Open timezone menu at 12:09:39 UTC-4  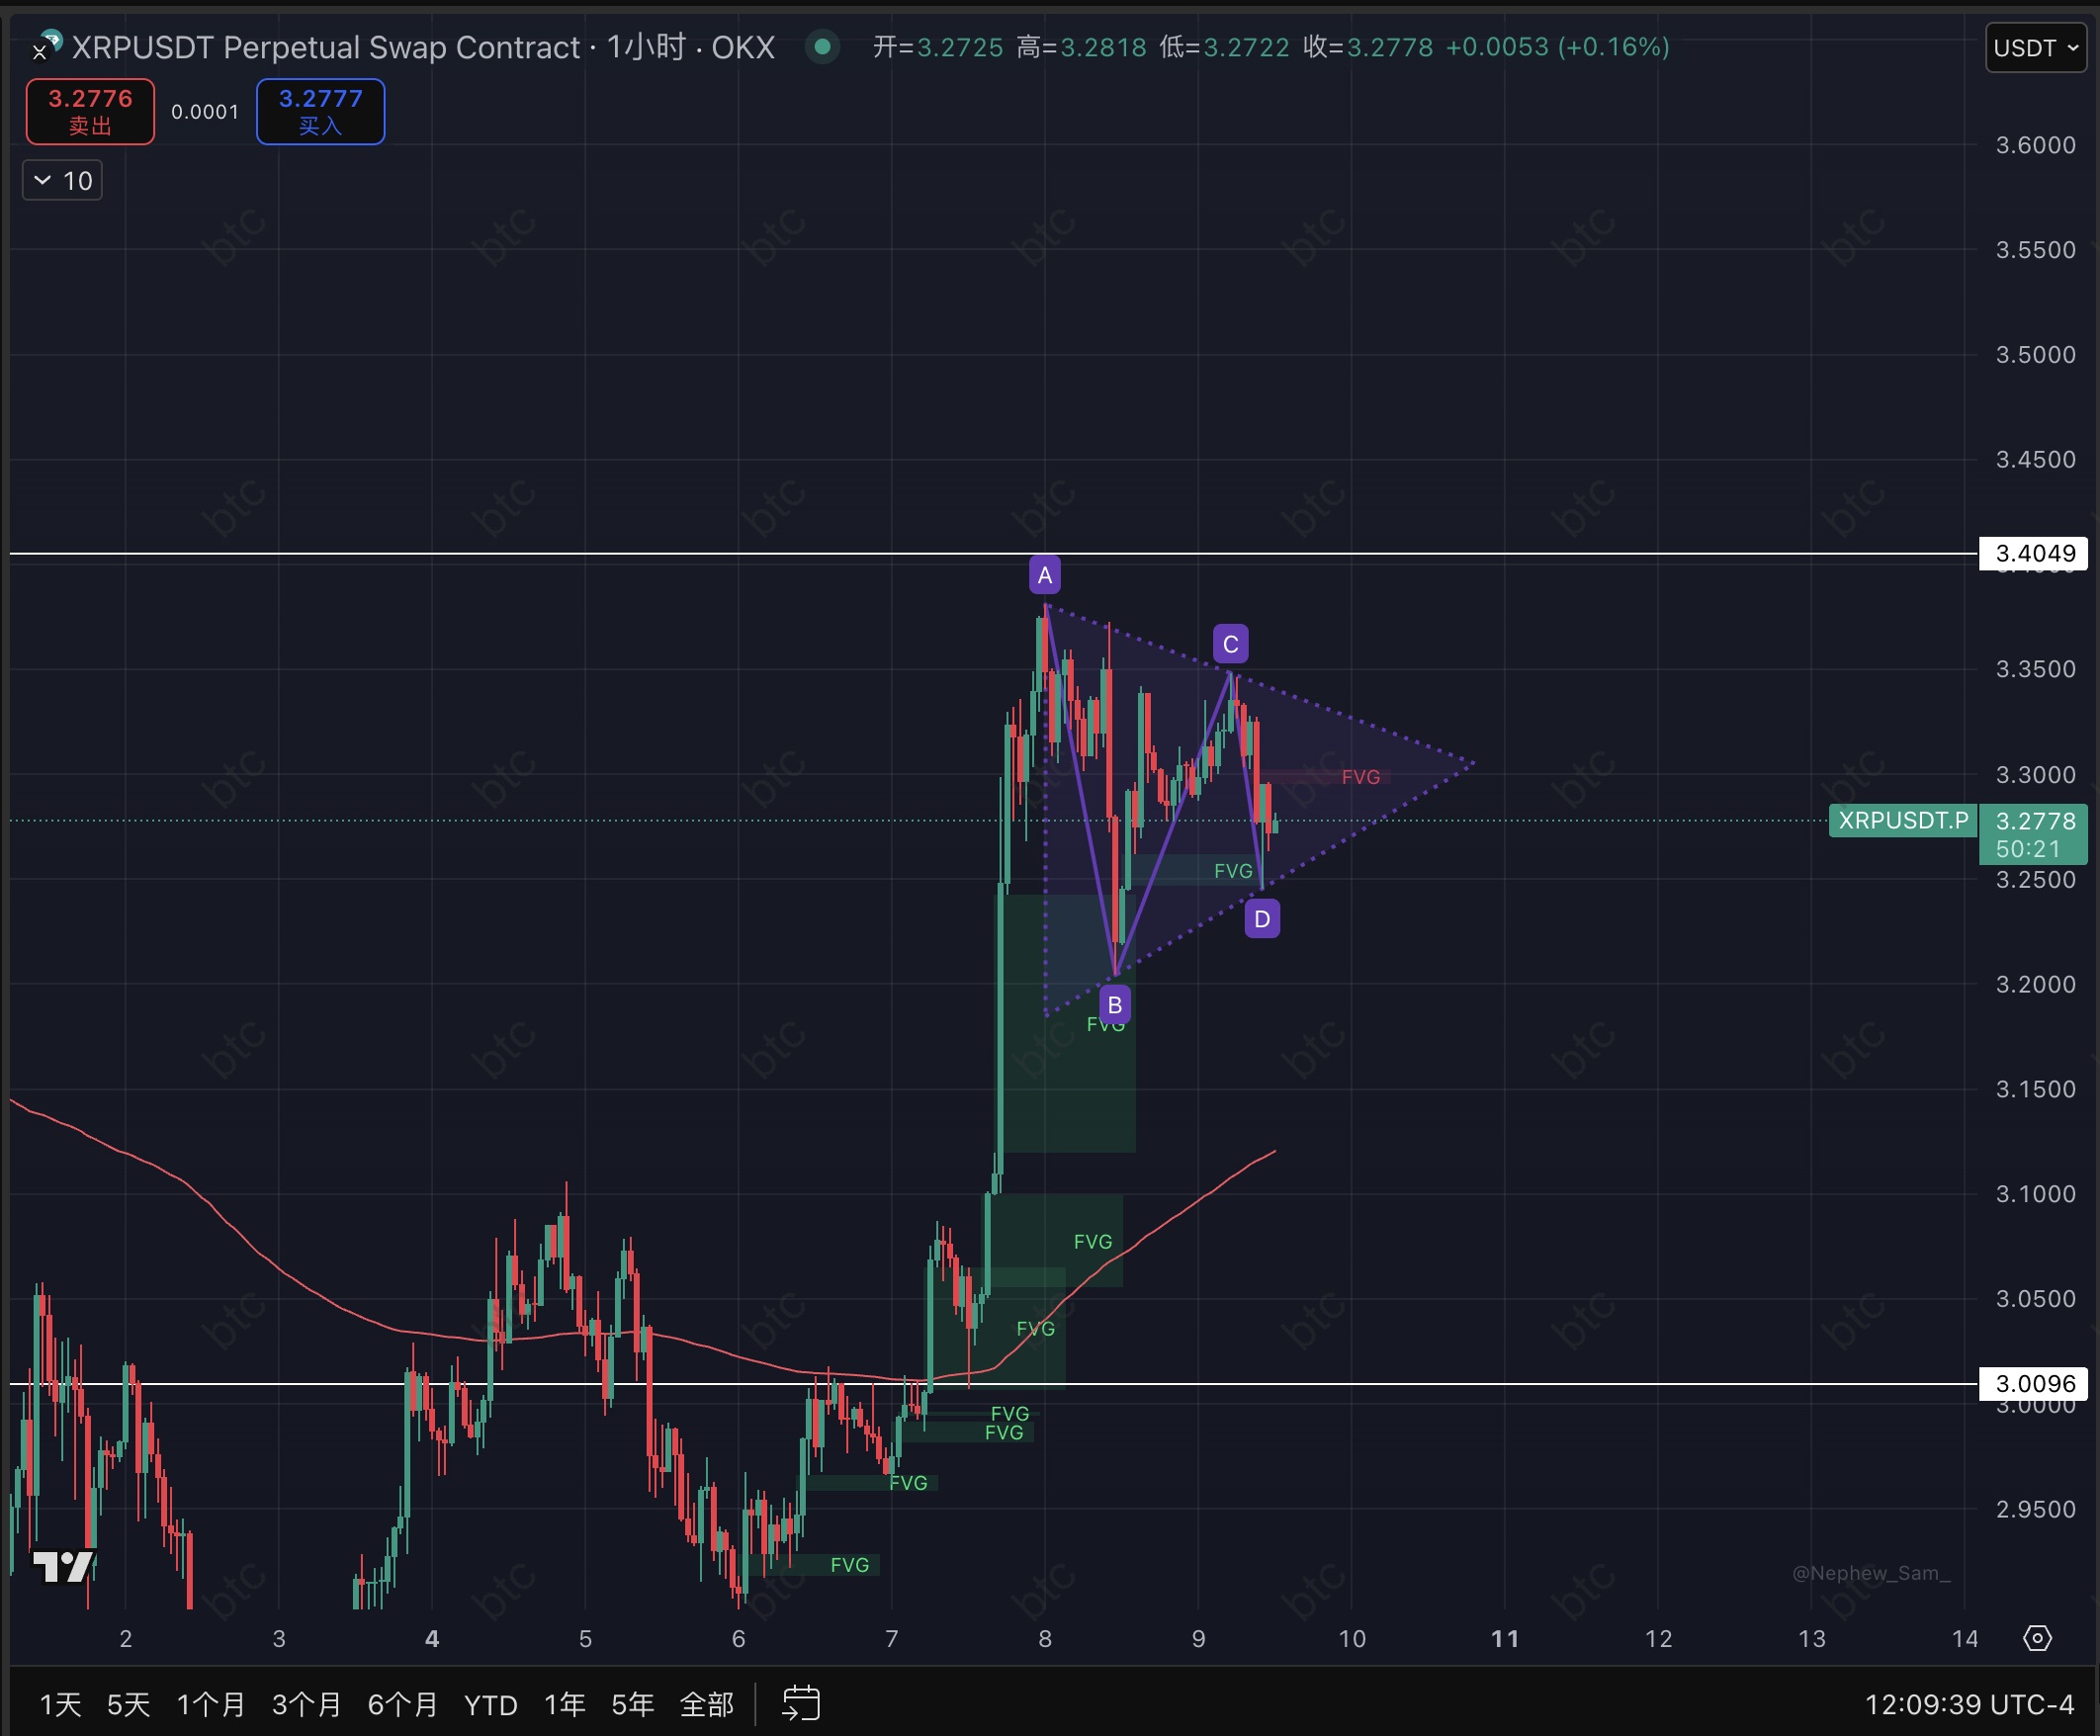[x=1968, y=1704]
